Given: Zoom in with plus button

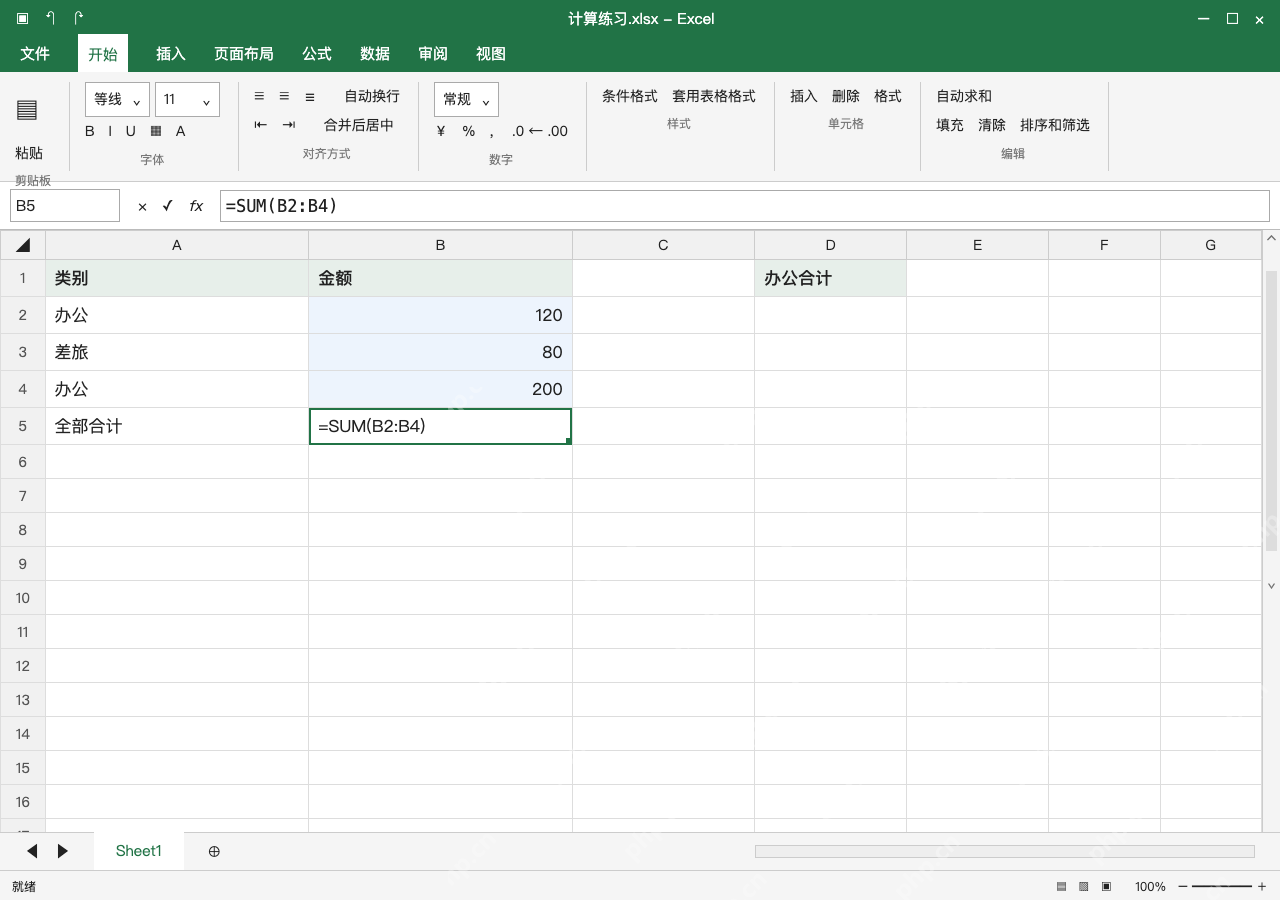Looking at the screenshot, I should pyautogui.click(x=1262, y=886).
